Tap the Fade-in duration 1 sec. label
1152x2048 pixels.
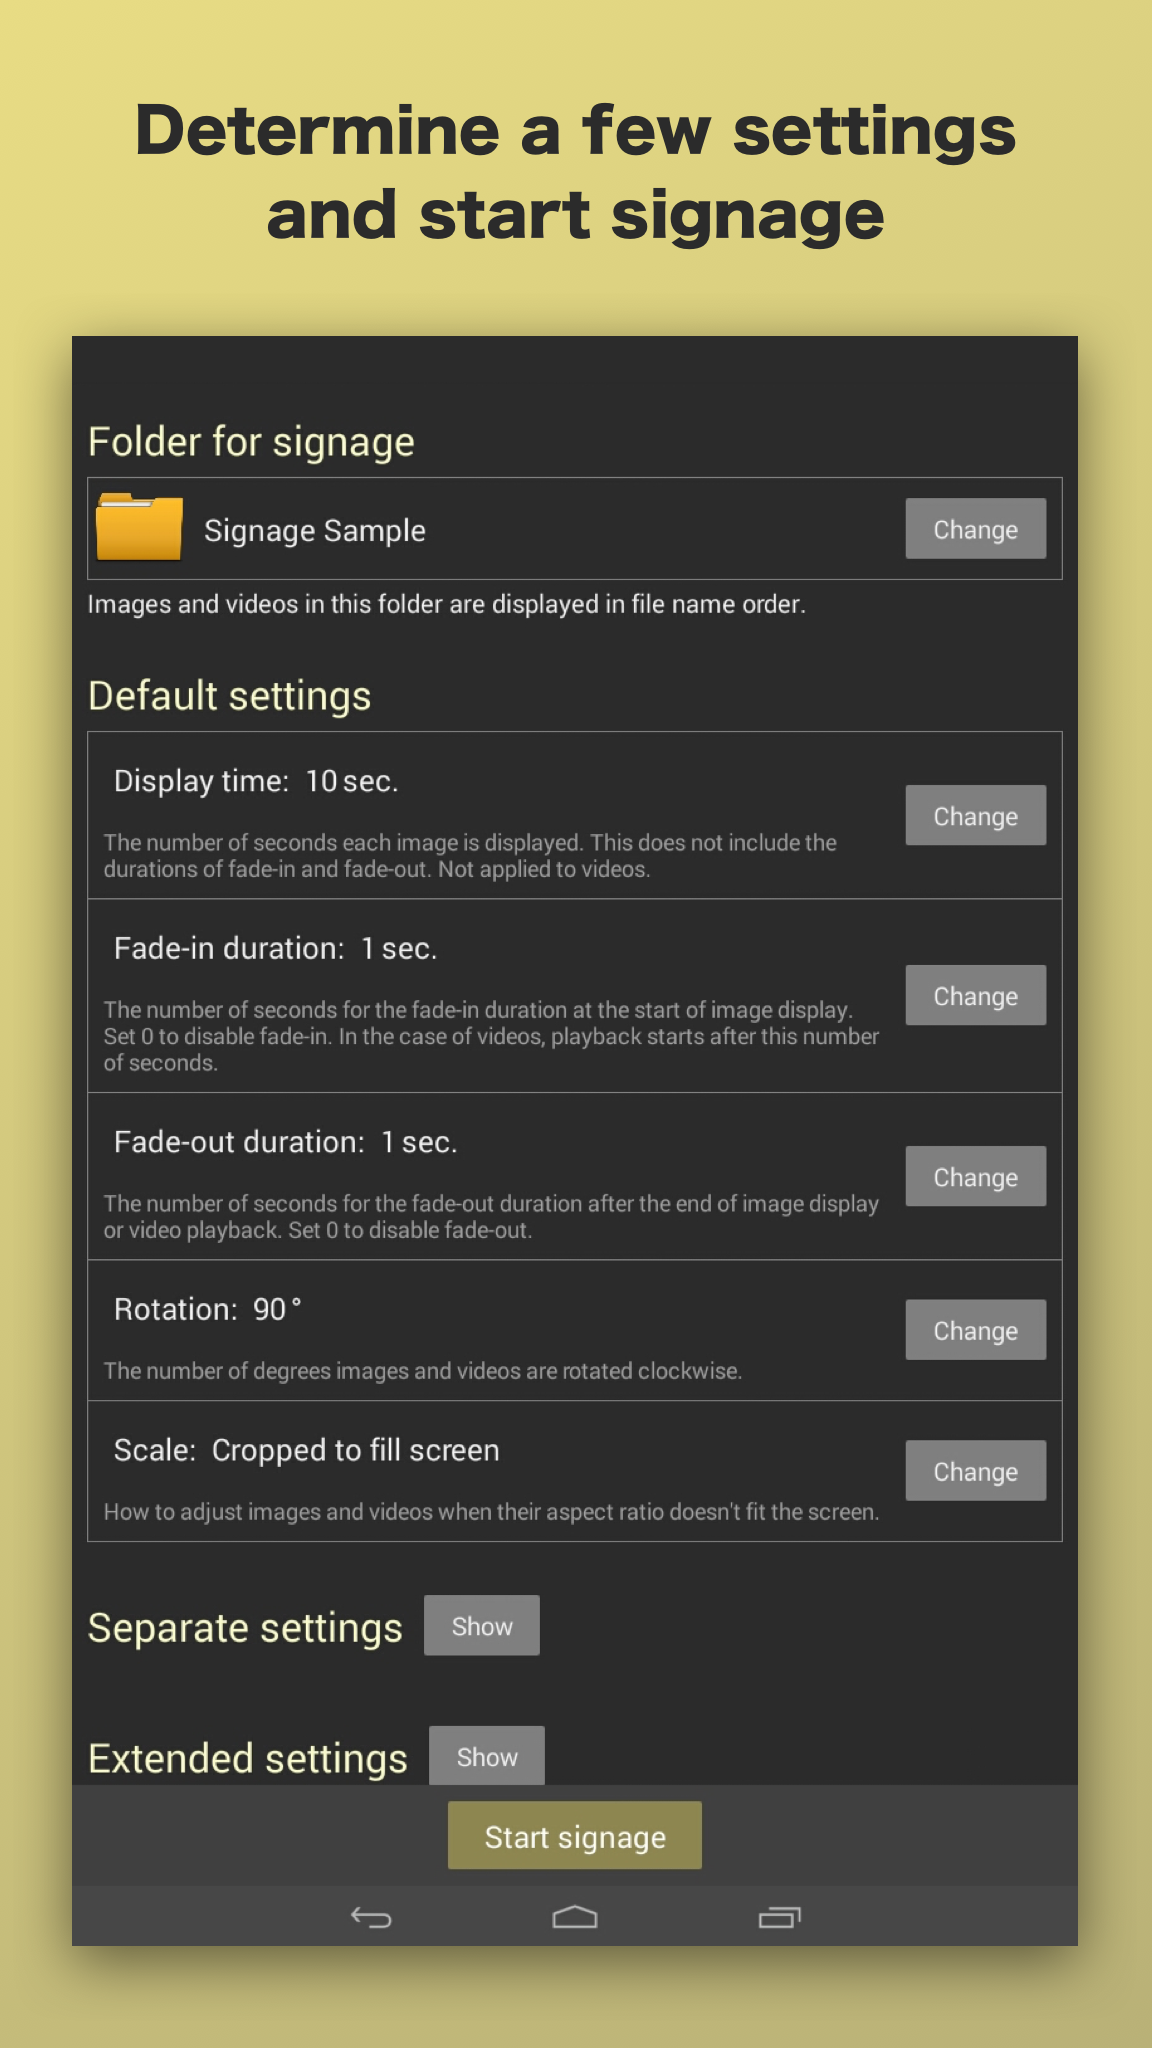point(275,948)
